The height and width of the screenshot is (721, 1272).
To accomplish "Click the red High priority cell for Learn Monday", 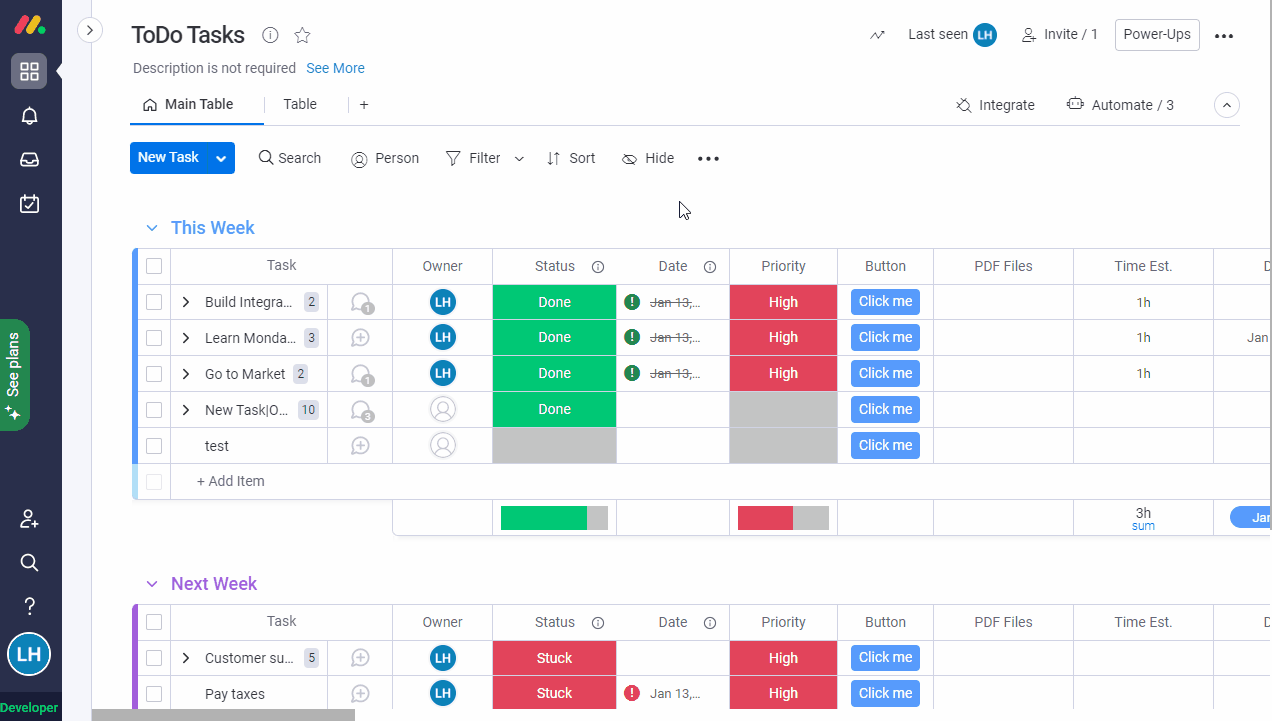I will [783, 338].
